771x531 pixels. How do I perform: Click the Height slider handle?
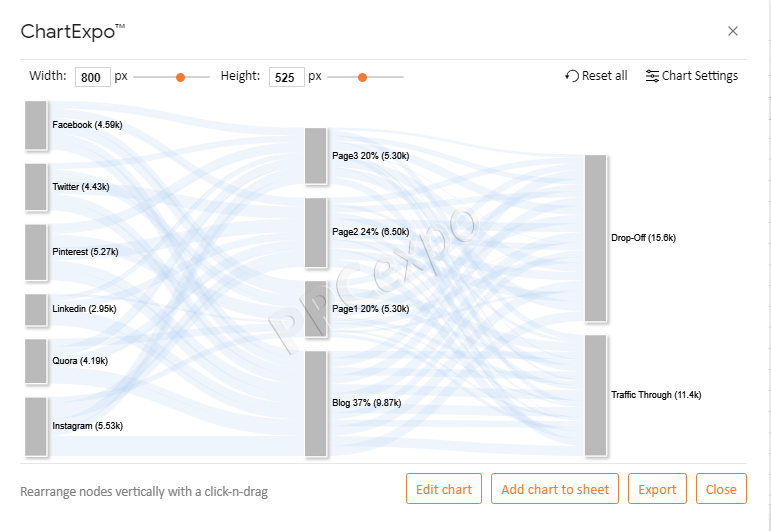click(362, 77)
